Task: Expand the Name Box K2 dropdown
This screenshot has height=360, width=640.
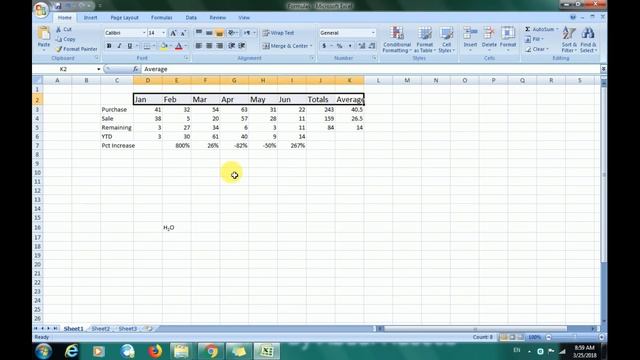Action: click(x=98, y=69)
